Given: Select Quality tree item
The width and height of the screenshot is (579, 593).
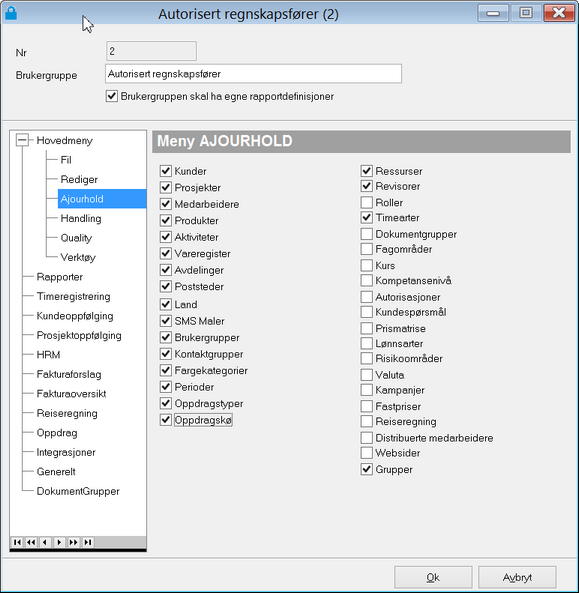Looking at the screenshot, I should [x=76, y=238].
